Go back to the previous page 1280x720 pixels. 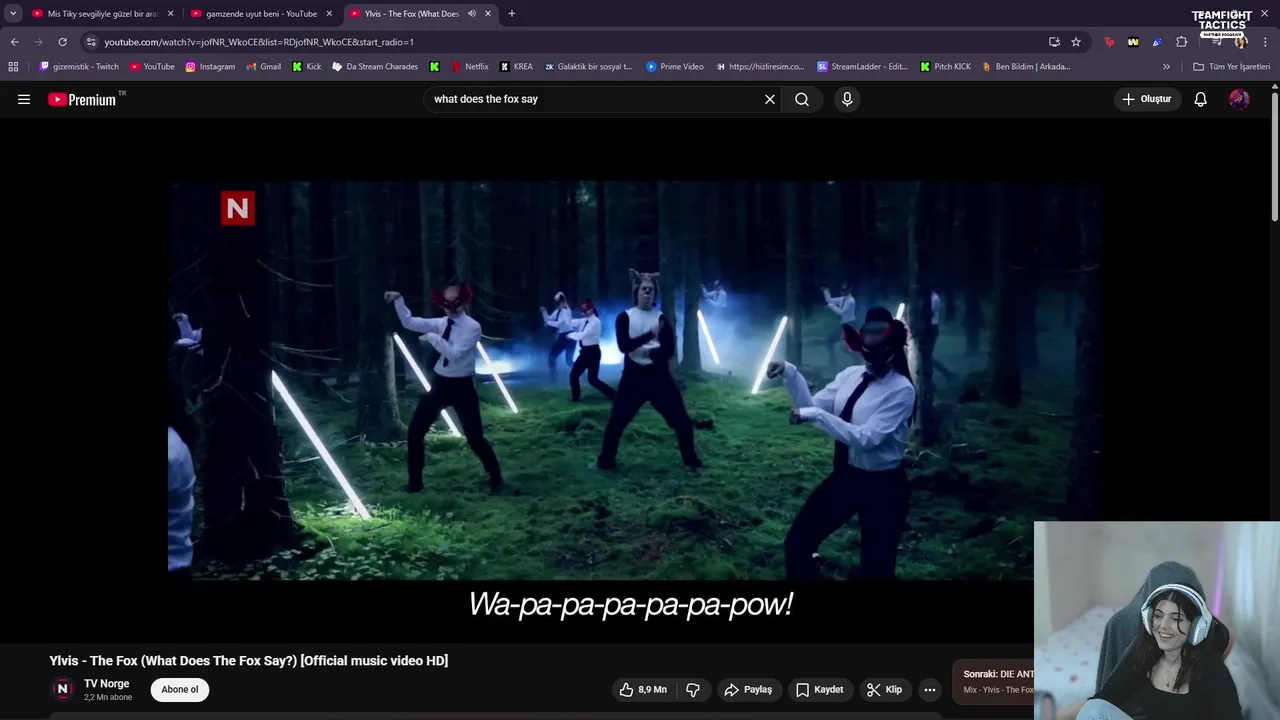pyautogui.click(x=14, y=42)
